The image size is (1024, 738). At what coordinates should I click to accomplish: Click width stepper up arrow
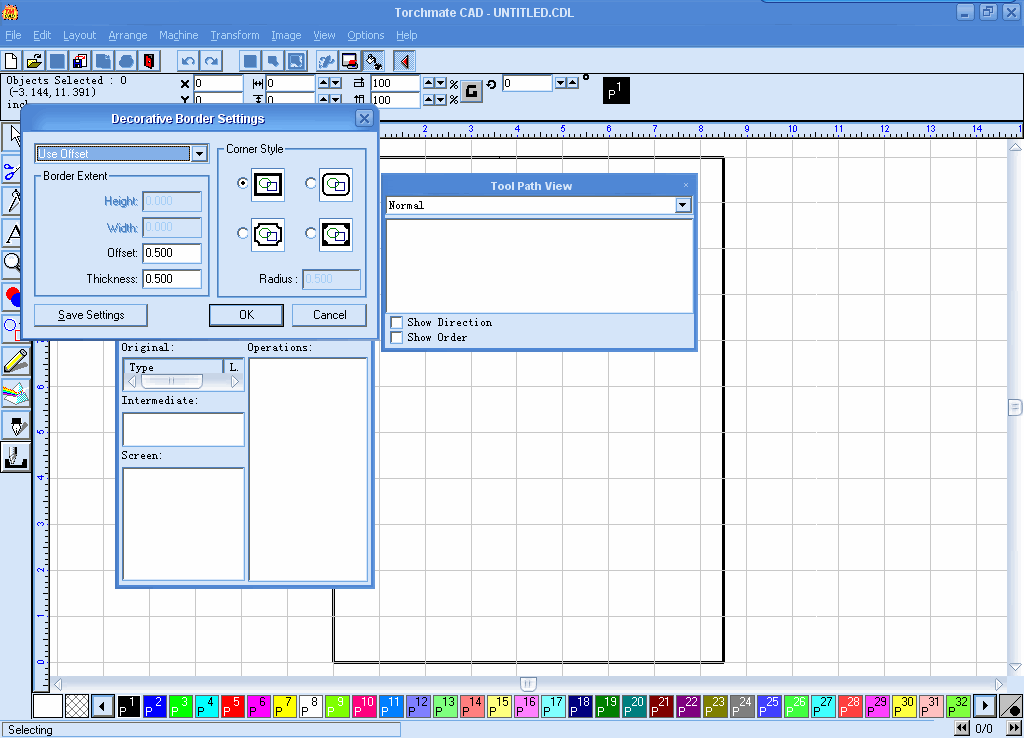(323, 83)
